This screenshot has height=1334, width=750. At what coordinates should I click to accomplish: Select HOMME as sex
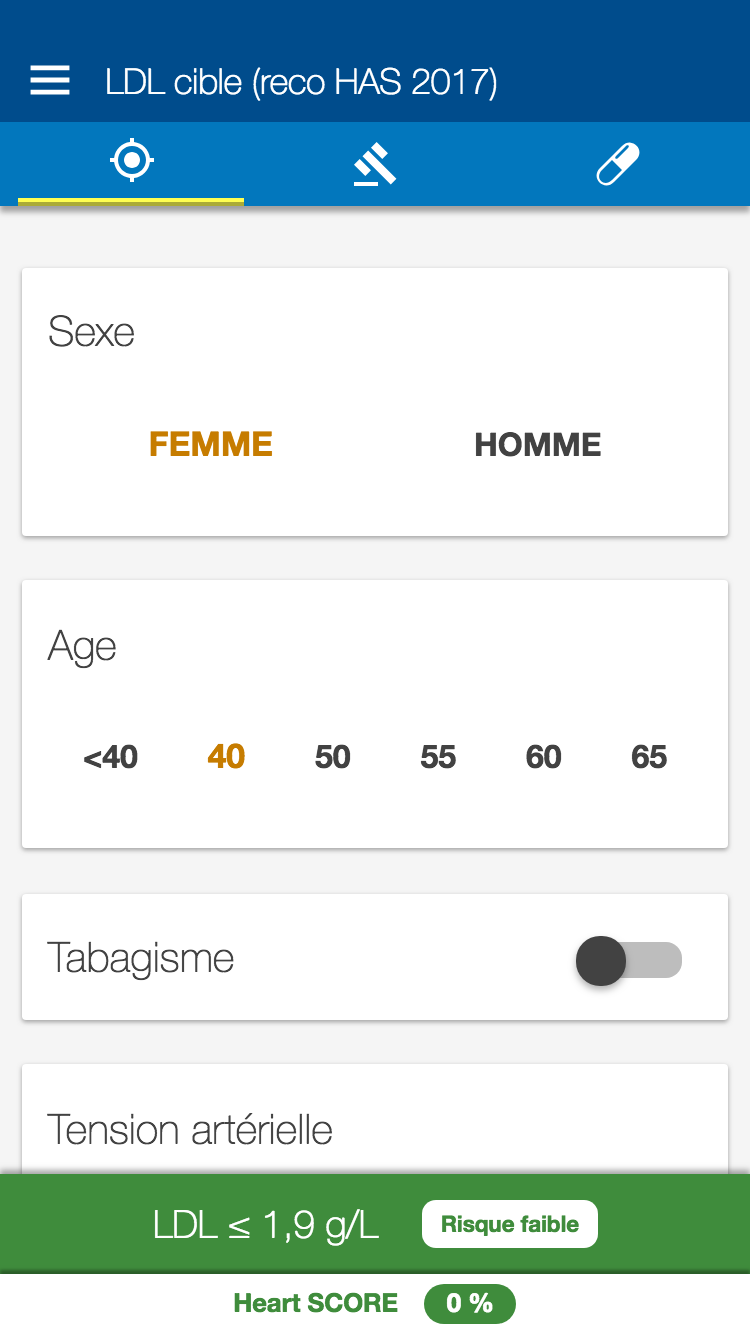pos(538,445)
